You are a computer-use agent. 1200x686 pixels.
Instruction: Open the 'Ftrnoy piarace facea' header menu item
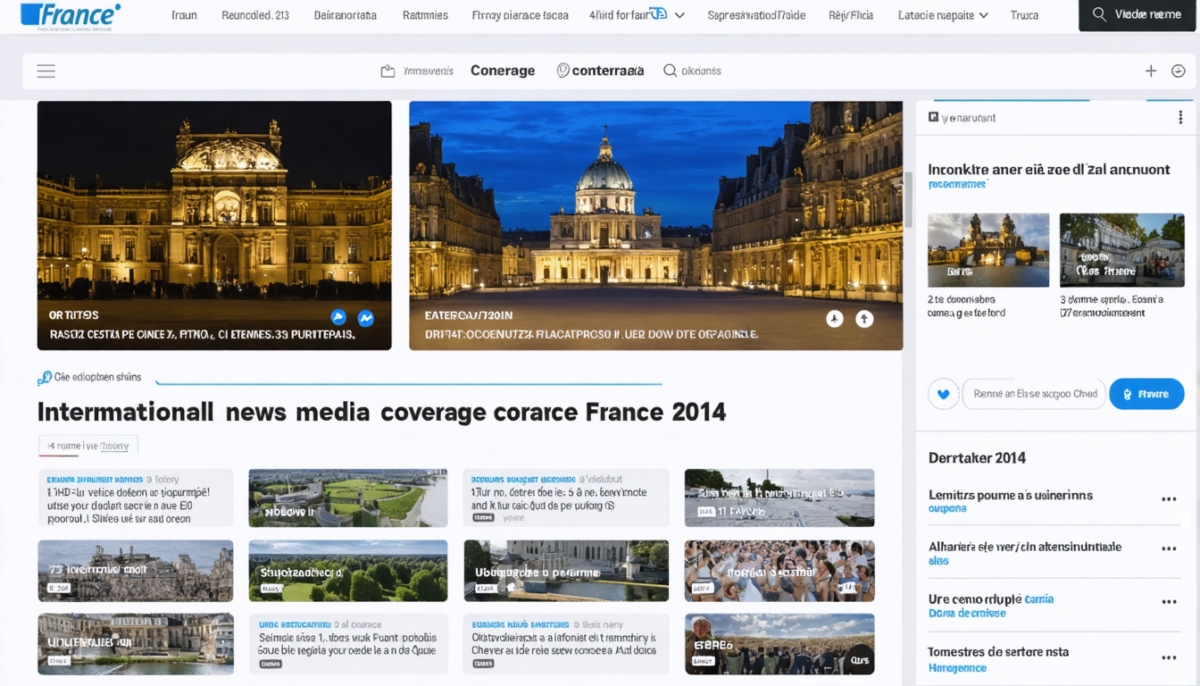coord(519,15)
